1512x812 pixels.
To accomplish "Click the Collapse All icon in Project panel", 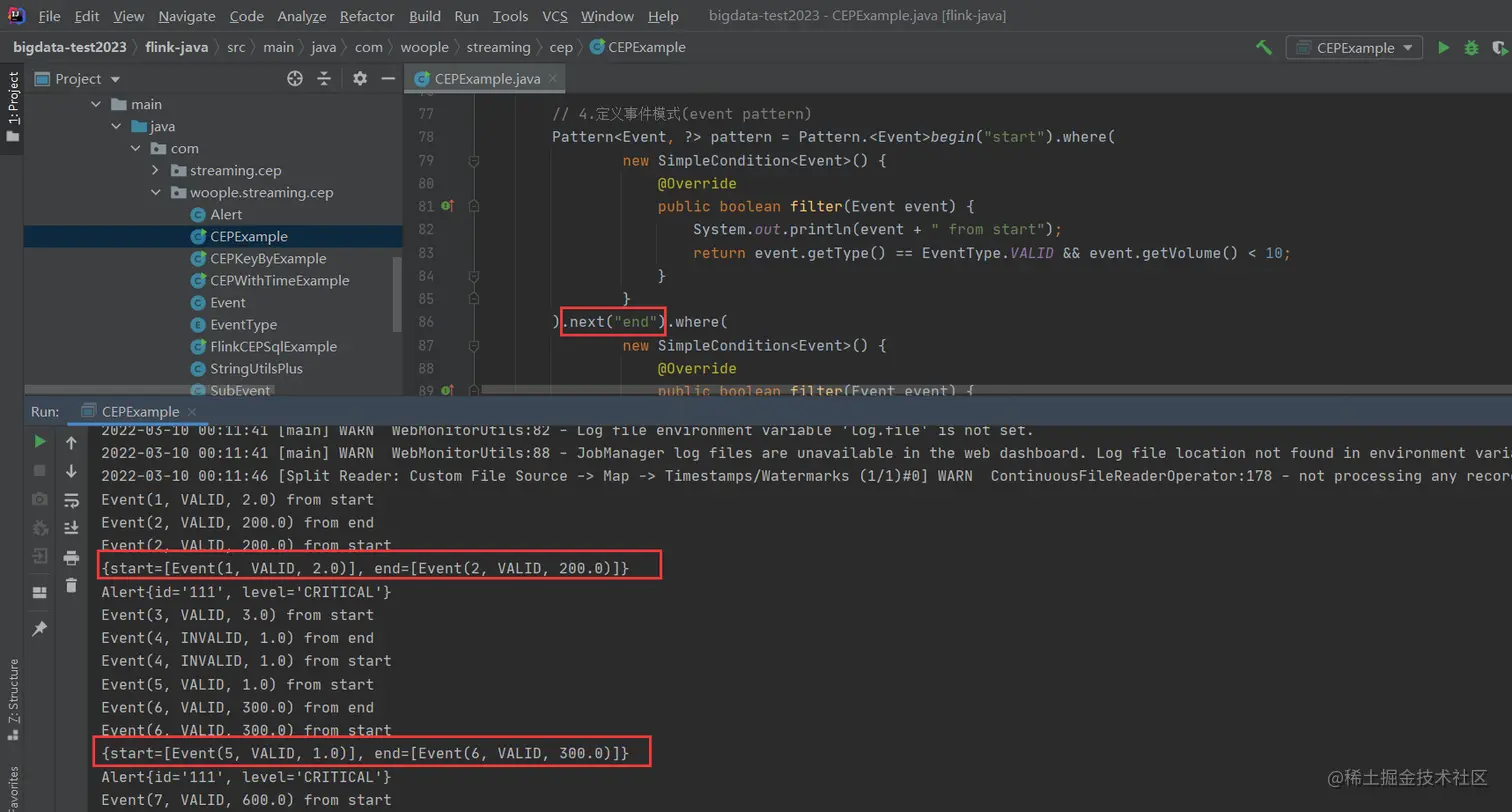I will [324, 79].
